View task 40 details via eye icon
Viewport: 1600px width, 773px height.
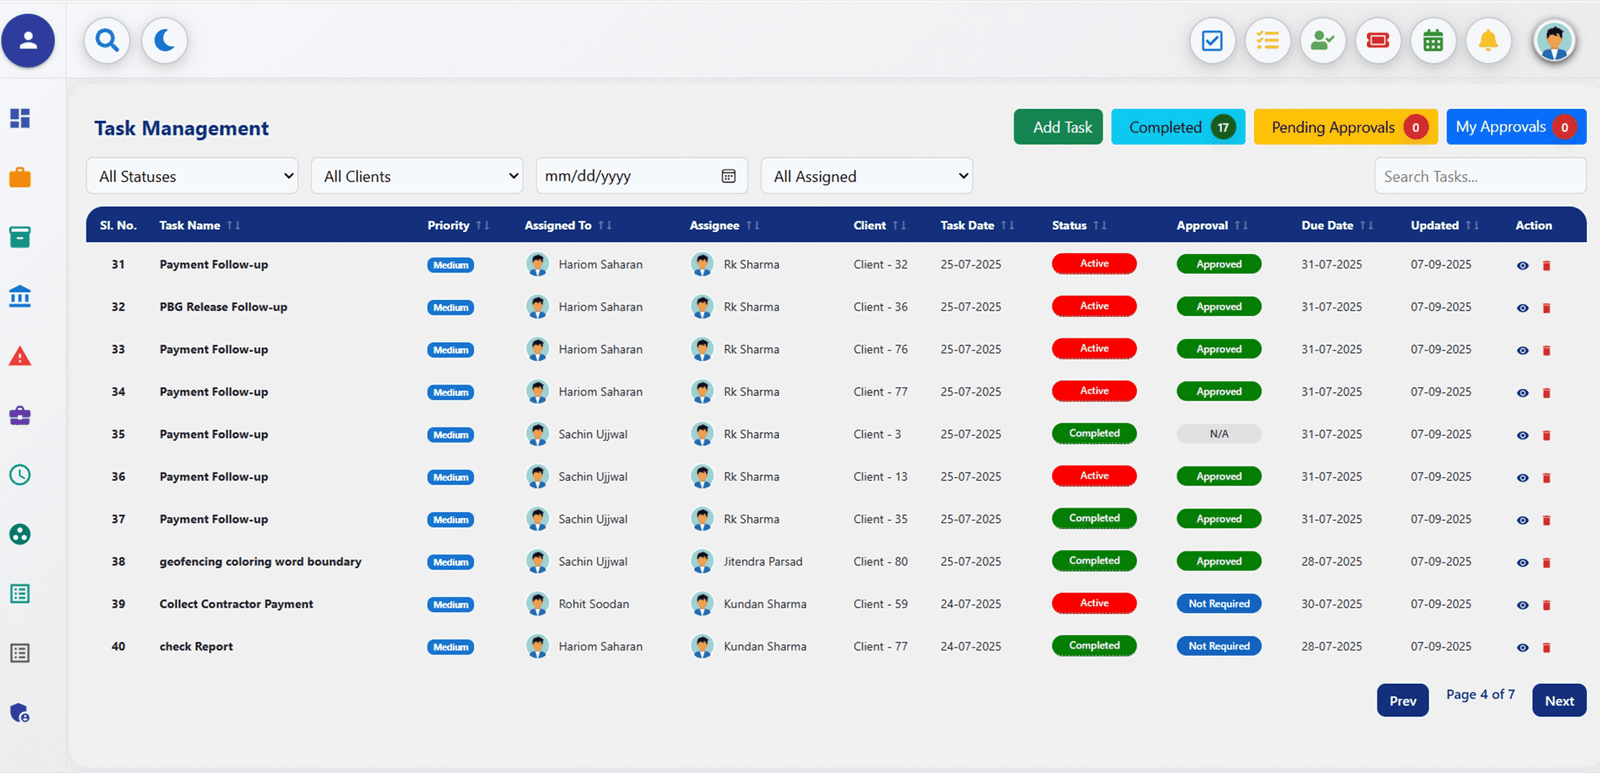(x=1522, y=648)
